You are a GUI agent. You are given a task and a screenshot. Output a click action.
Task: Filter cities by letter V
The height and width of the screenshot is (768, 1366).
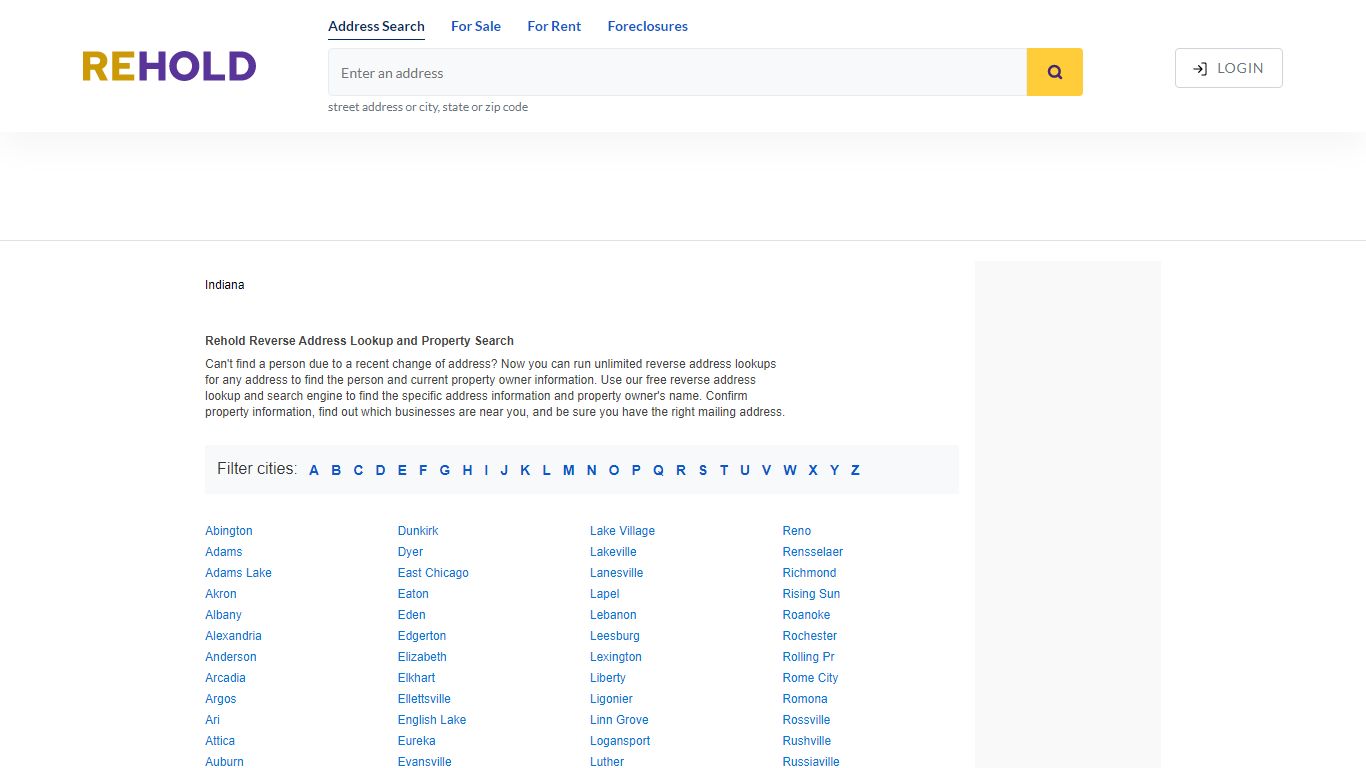(766, 470)
